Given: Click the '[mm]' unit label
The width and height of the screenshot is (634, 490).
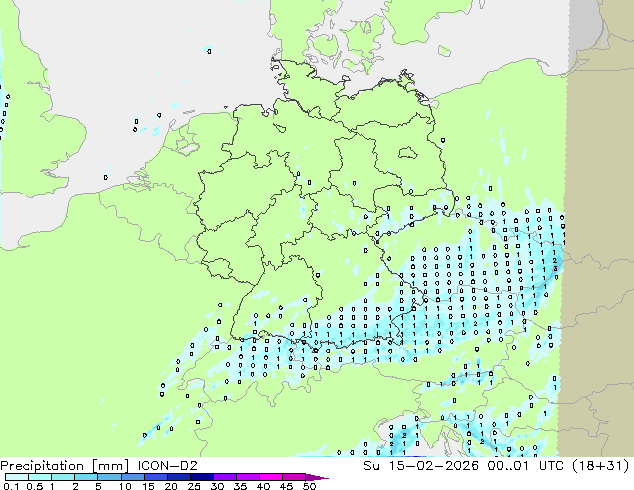Looking at the screenshot, I should click(111, 466).
